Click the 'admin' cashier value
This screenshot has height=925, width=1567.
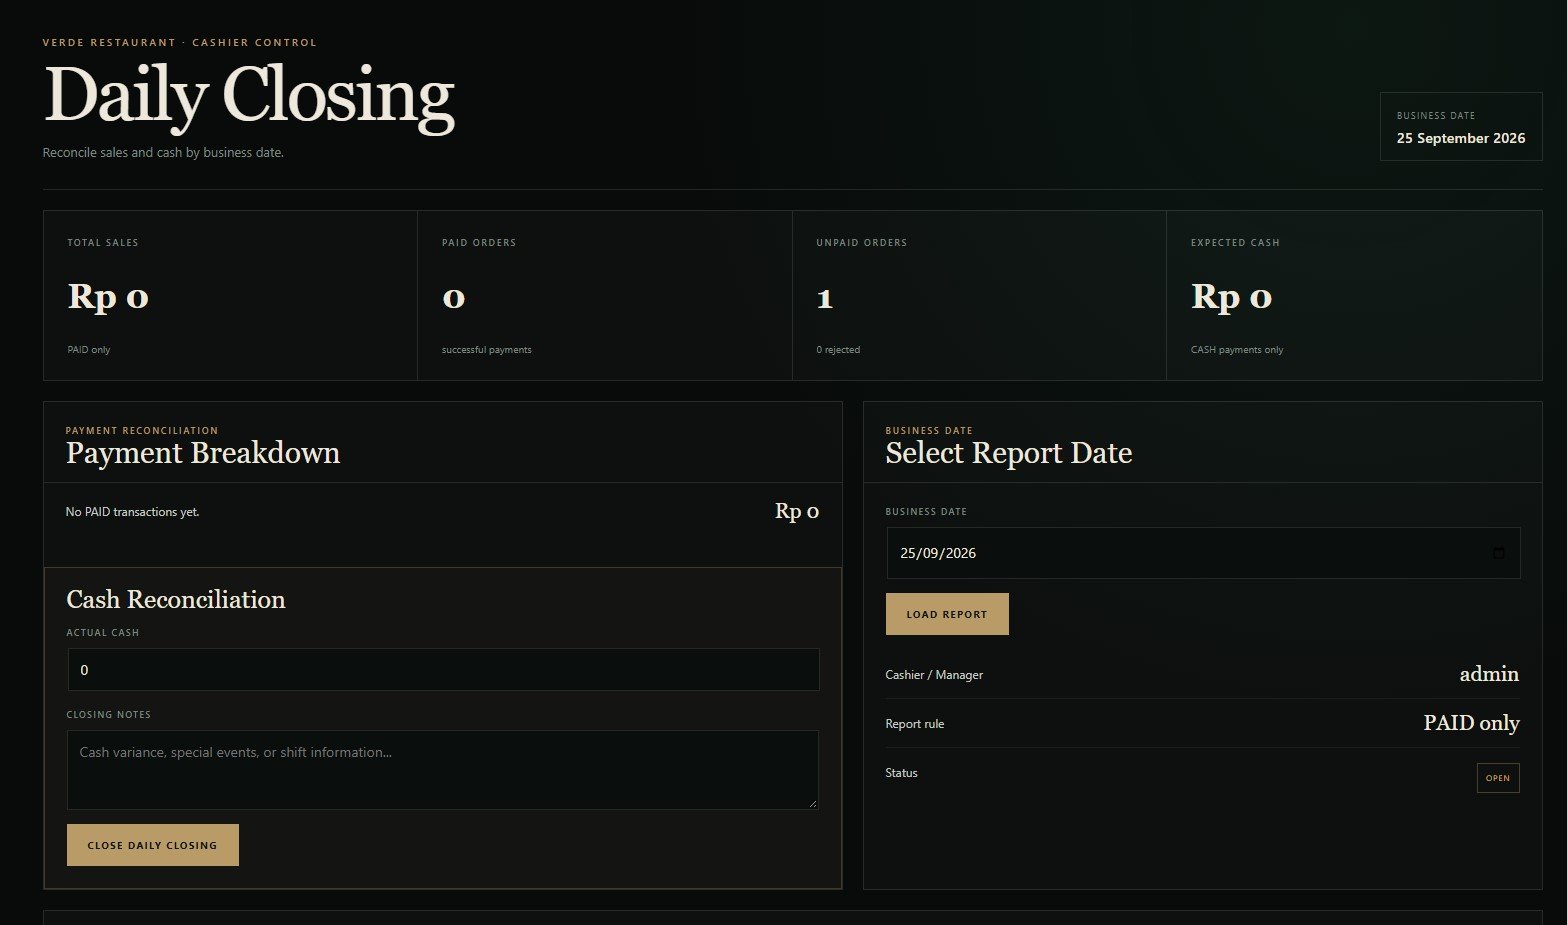pos(1489,674)
